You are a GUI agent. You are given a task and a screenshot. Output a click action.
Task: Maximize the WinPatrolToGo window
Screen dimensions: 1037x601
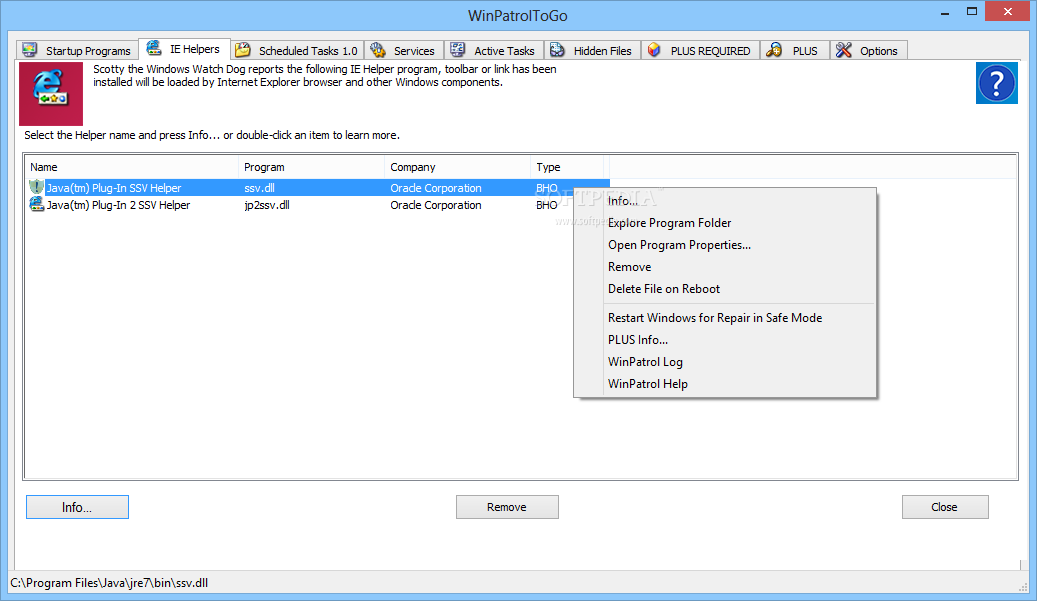pyautogui.click(x=972, y=11)
